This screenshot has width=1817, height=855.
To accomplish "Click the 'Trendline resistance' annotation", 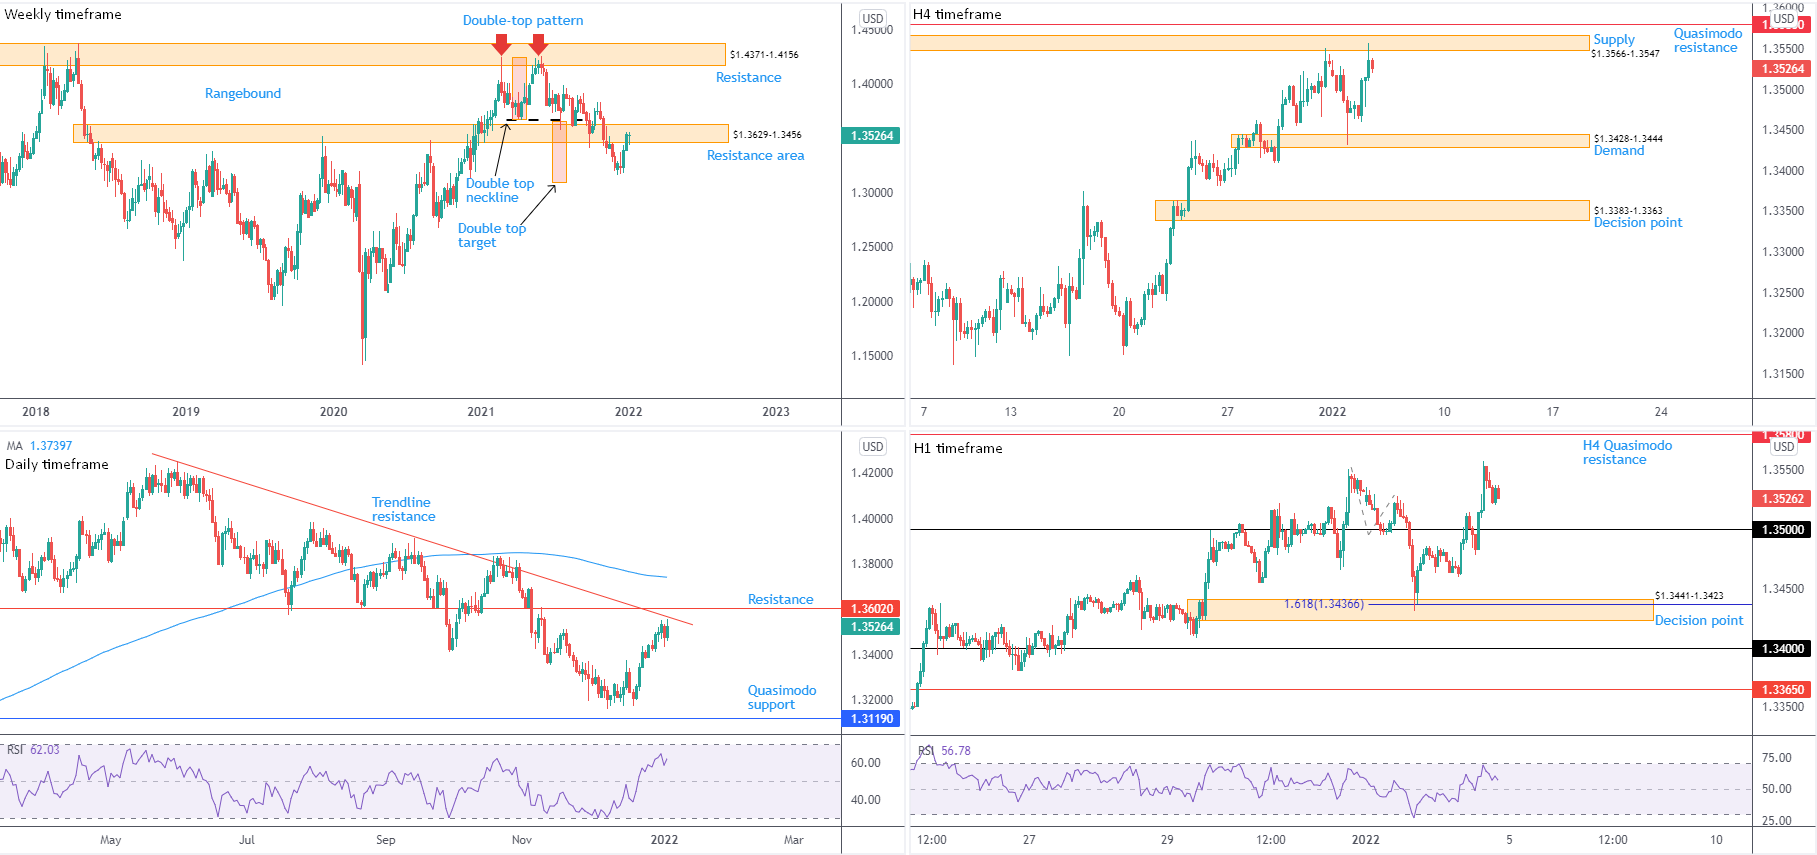I will 404,509.
